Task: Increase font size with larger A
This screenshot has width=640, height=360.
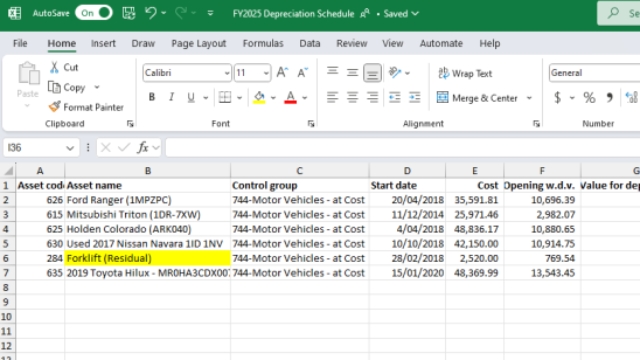Action: (282, 73)
